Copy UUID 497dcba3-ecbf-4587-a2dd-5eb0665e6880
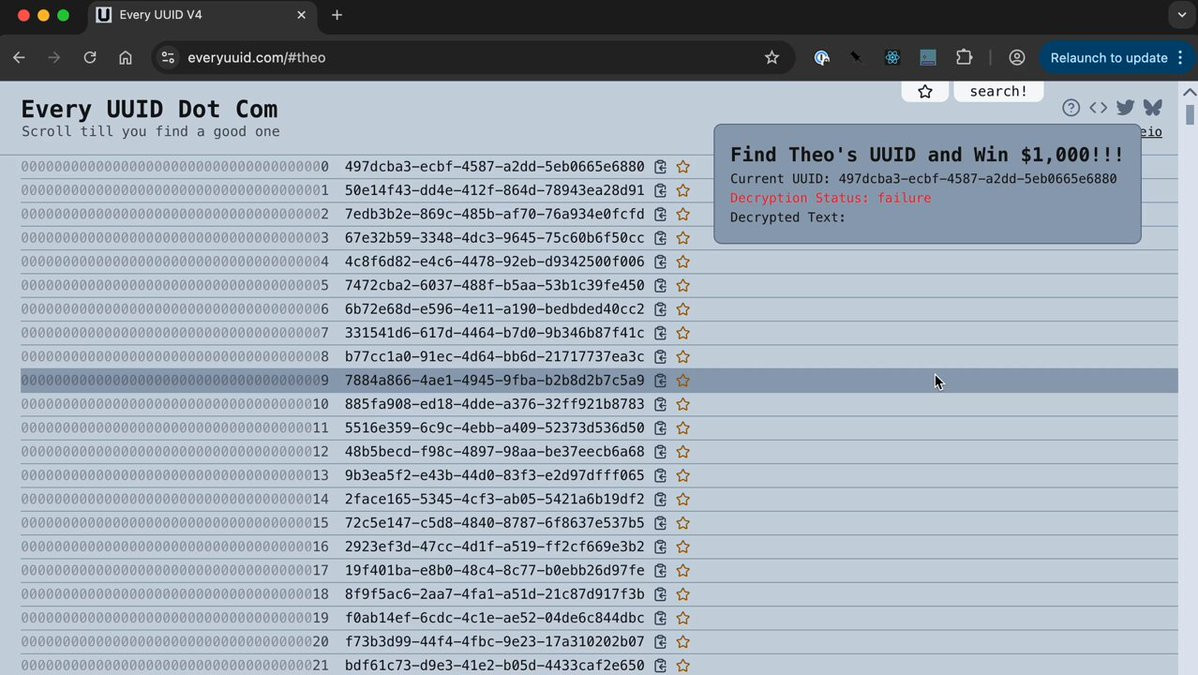This screenshot has width=1198, height=675. pyautogui.click(x=660, y=167)
